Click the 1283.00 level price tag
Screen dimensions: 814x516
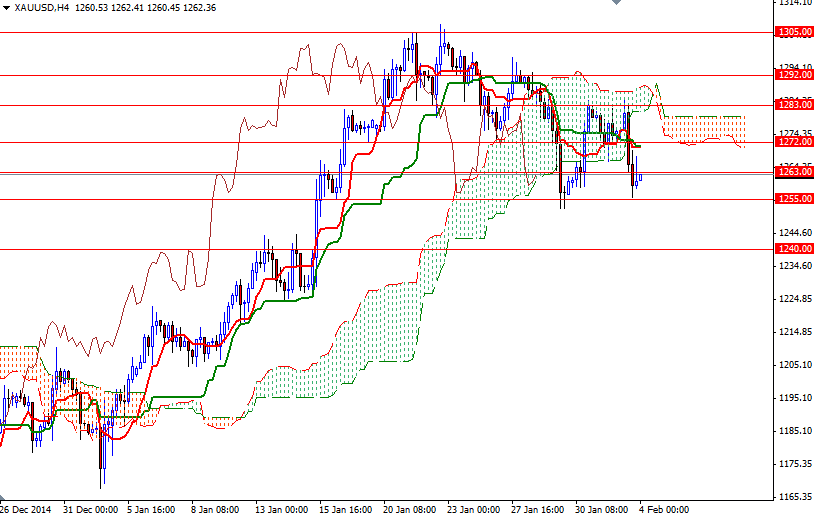(x=794, y=104)
